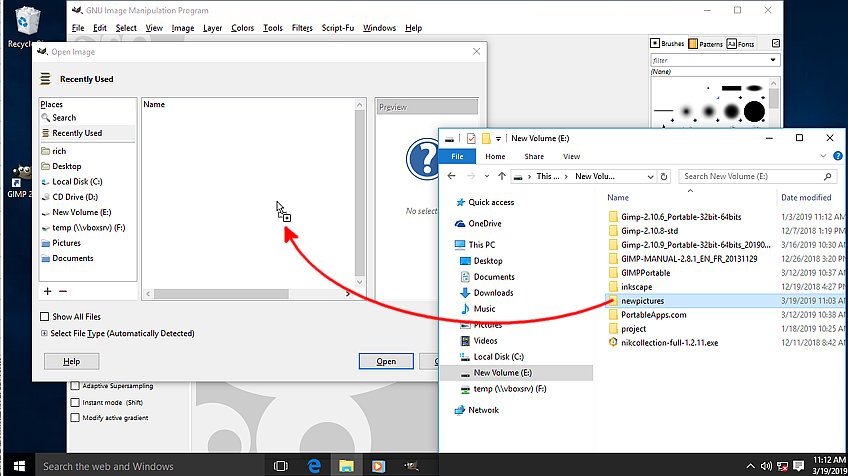Expand Select File Type section
The height and width of the screenshot is (476, 848).
(44, 333)
